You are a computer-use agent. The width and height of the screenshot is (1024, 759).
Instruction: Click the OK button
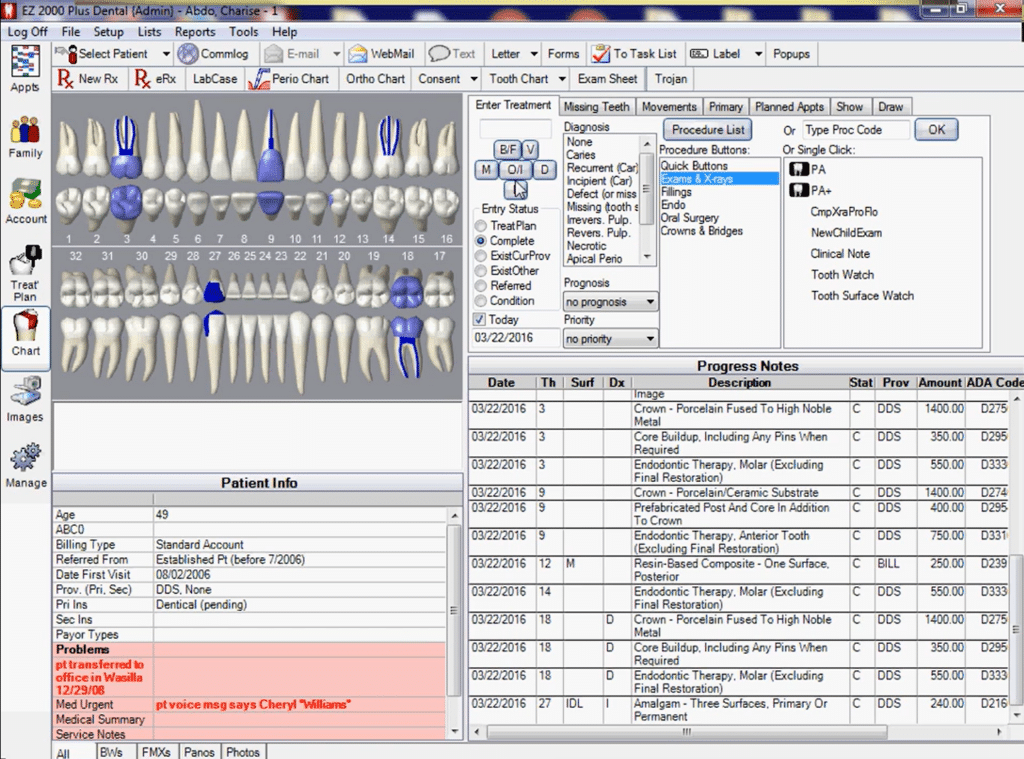click(936, 129)
